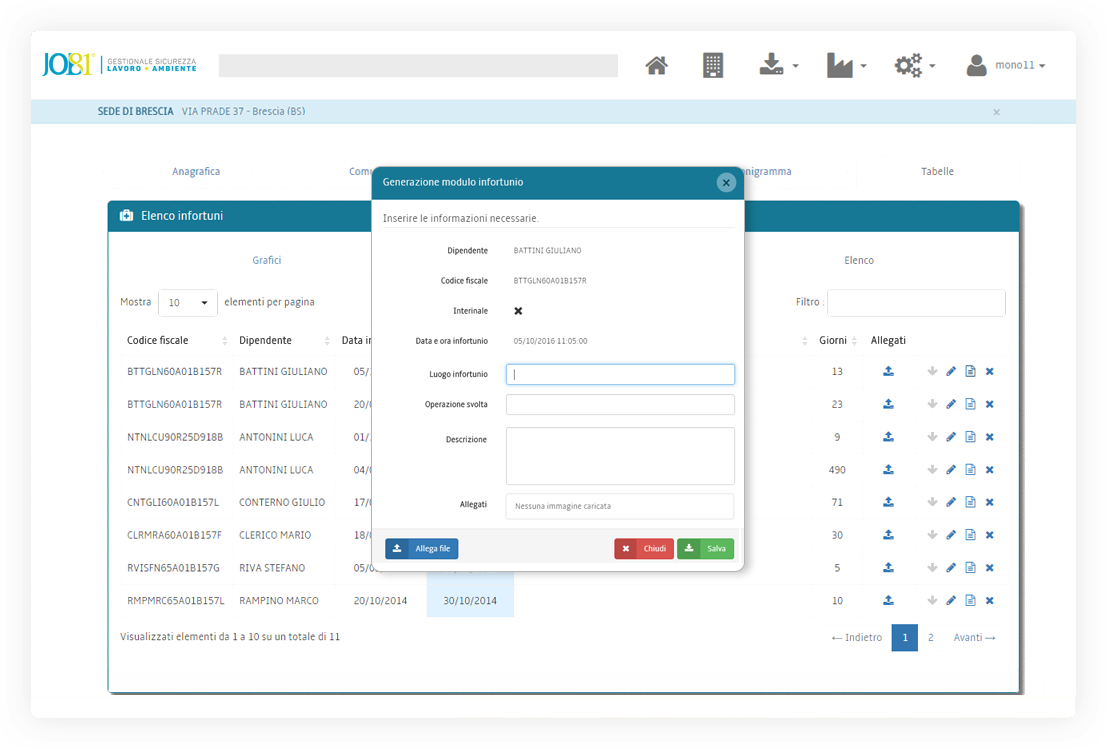Open the home dashboard icon
This screenshot has height=749, width=1107.
point(656,64)
